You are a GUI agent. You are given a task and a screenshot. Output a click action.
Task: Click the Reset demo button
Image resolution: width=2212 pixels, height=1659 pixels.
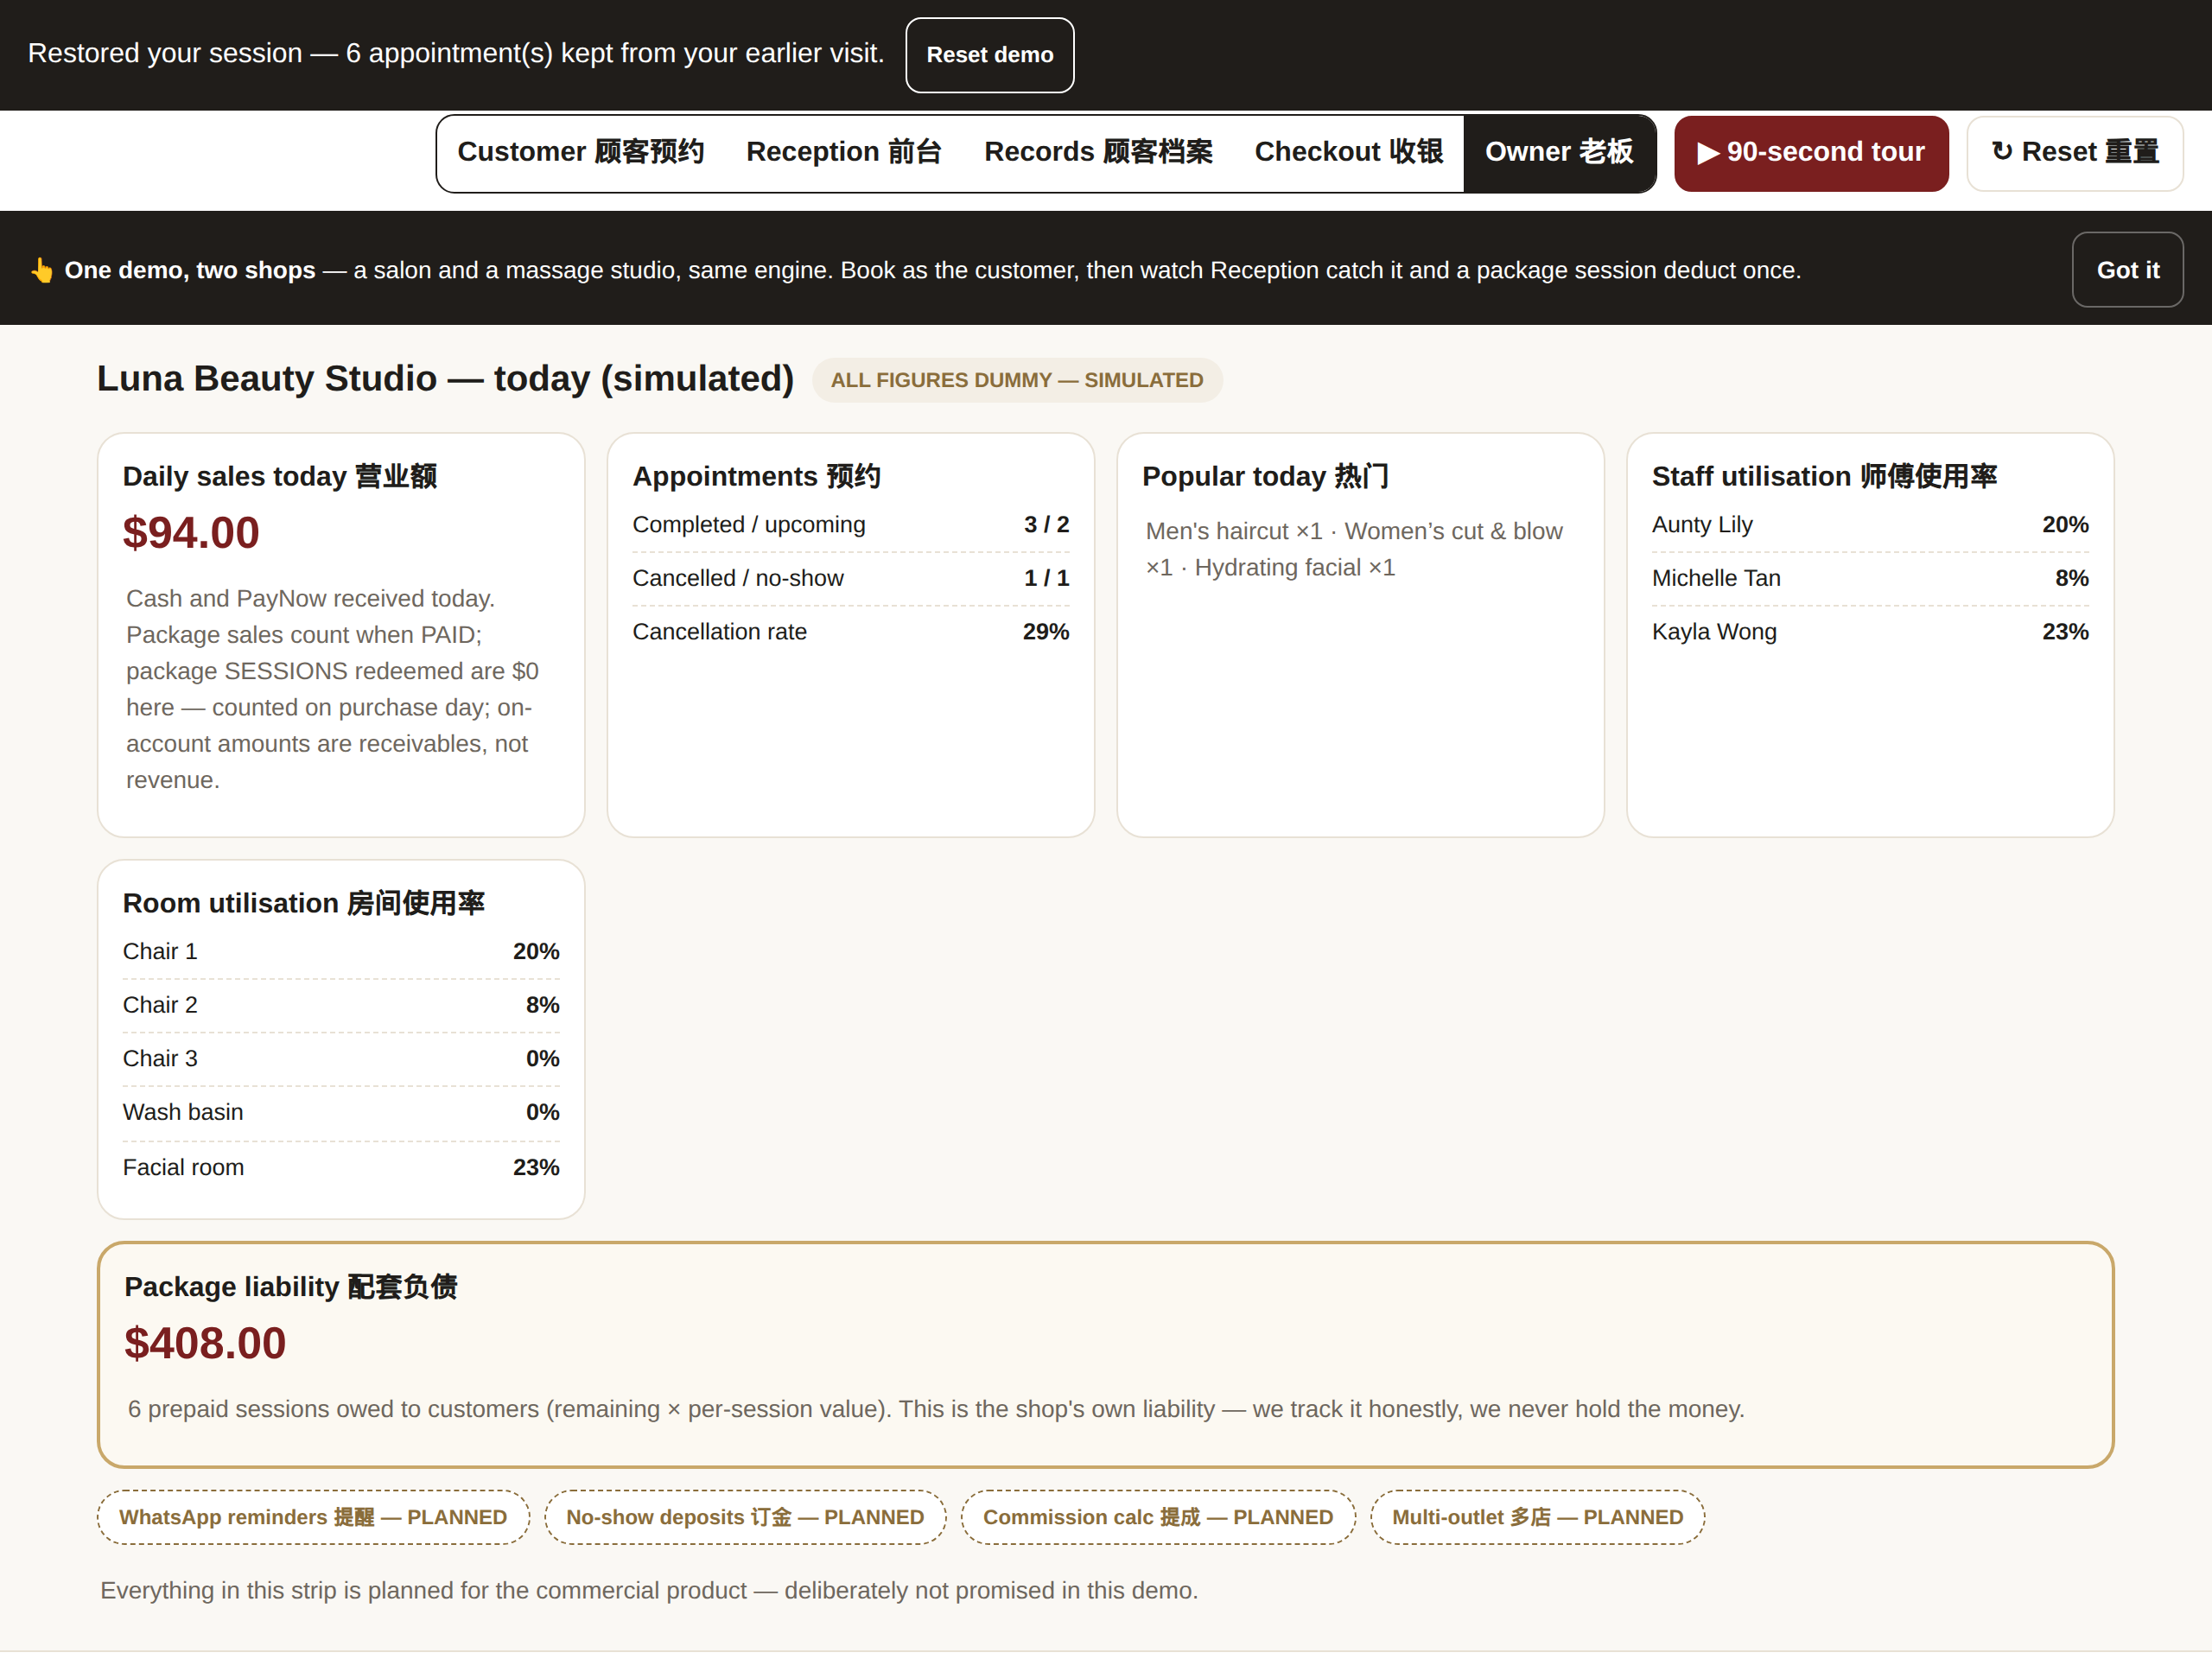coord(989,55)
